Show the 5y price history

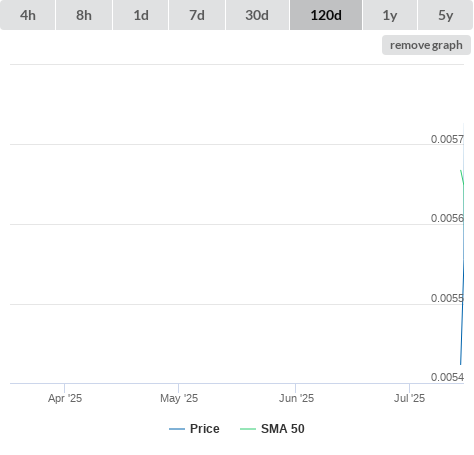[x=446, y=15]
